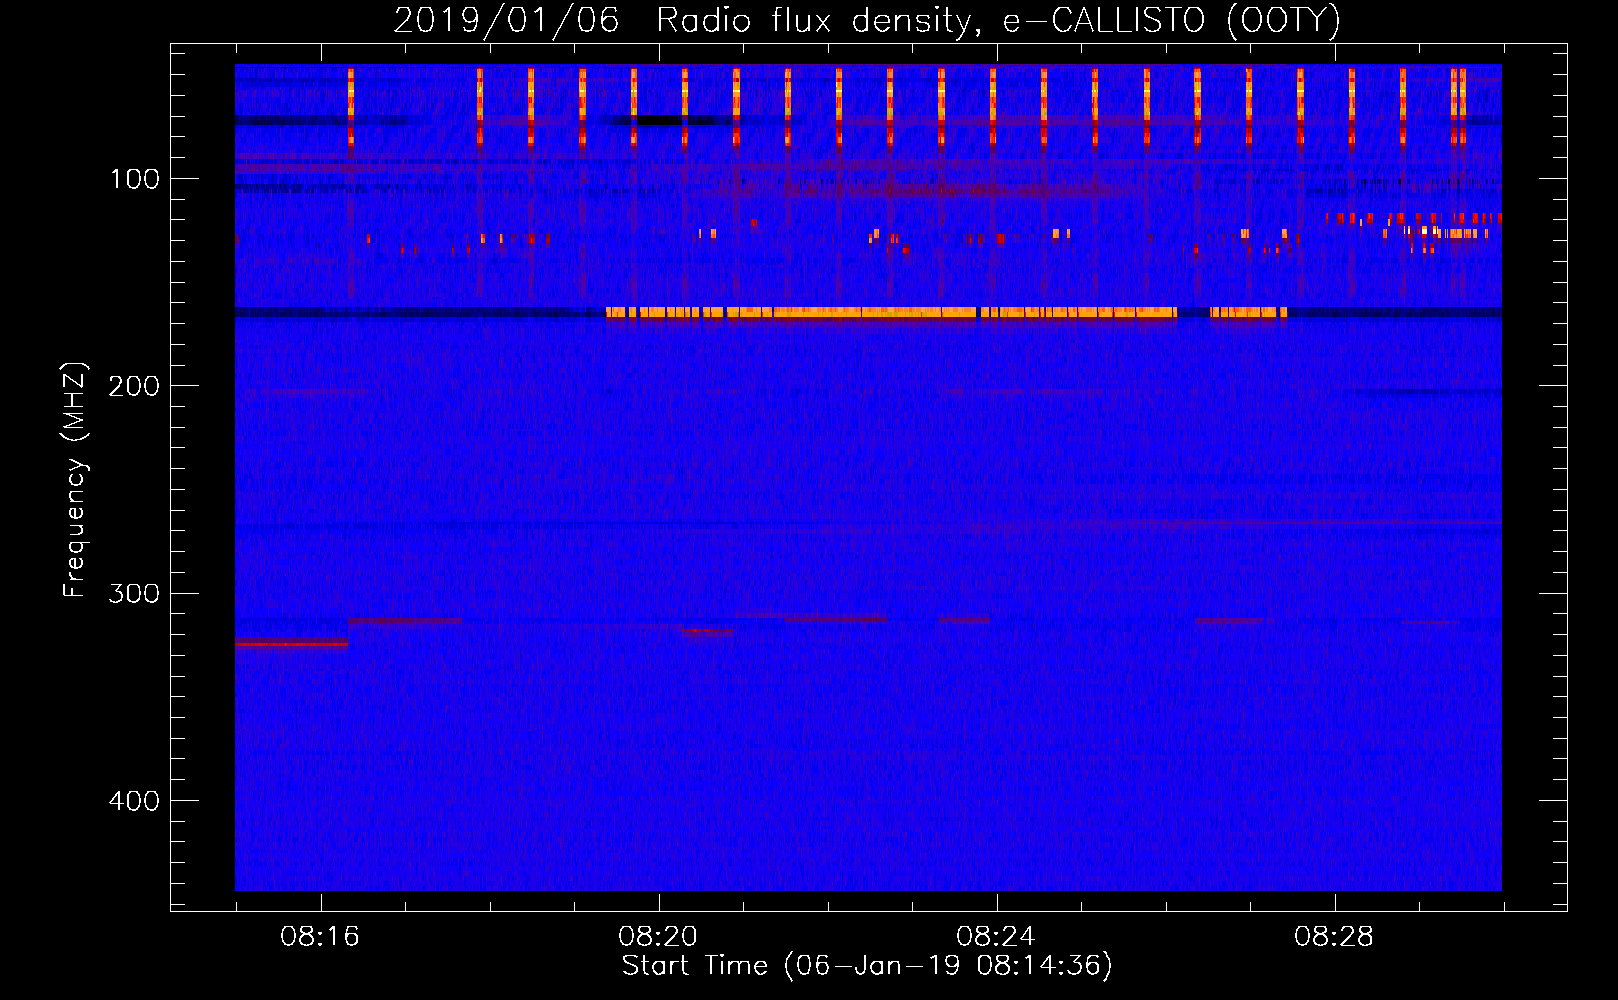Click the 400 frequency tick label
Viewport: 1618px width, 1000px height.
(x=135, y=801)
